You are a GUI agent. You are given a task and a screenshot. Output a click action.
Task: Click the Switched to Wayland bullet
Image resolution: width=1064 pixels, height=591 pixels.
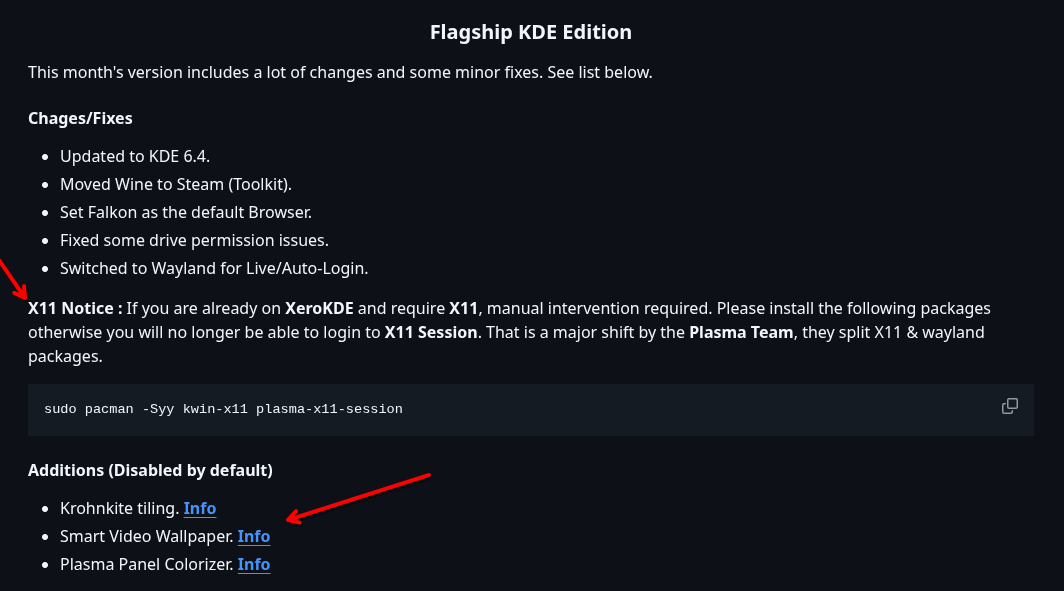214,268
